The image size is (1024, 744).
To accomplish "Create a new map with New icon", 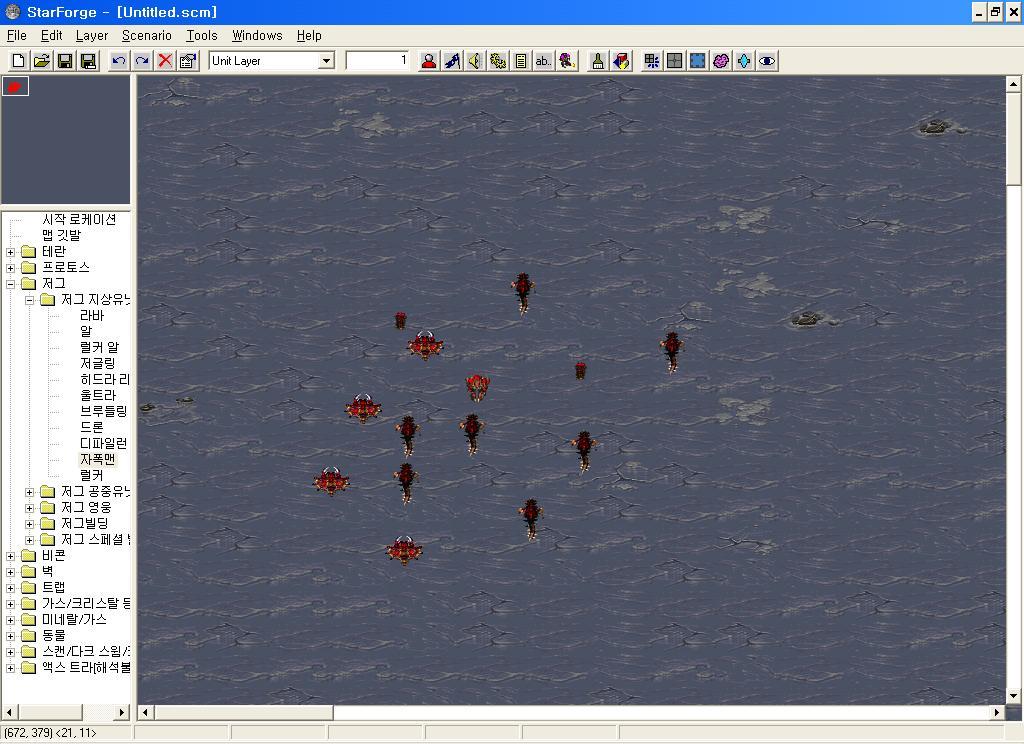I will 18,61.
